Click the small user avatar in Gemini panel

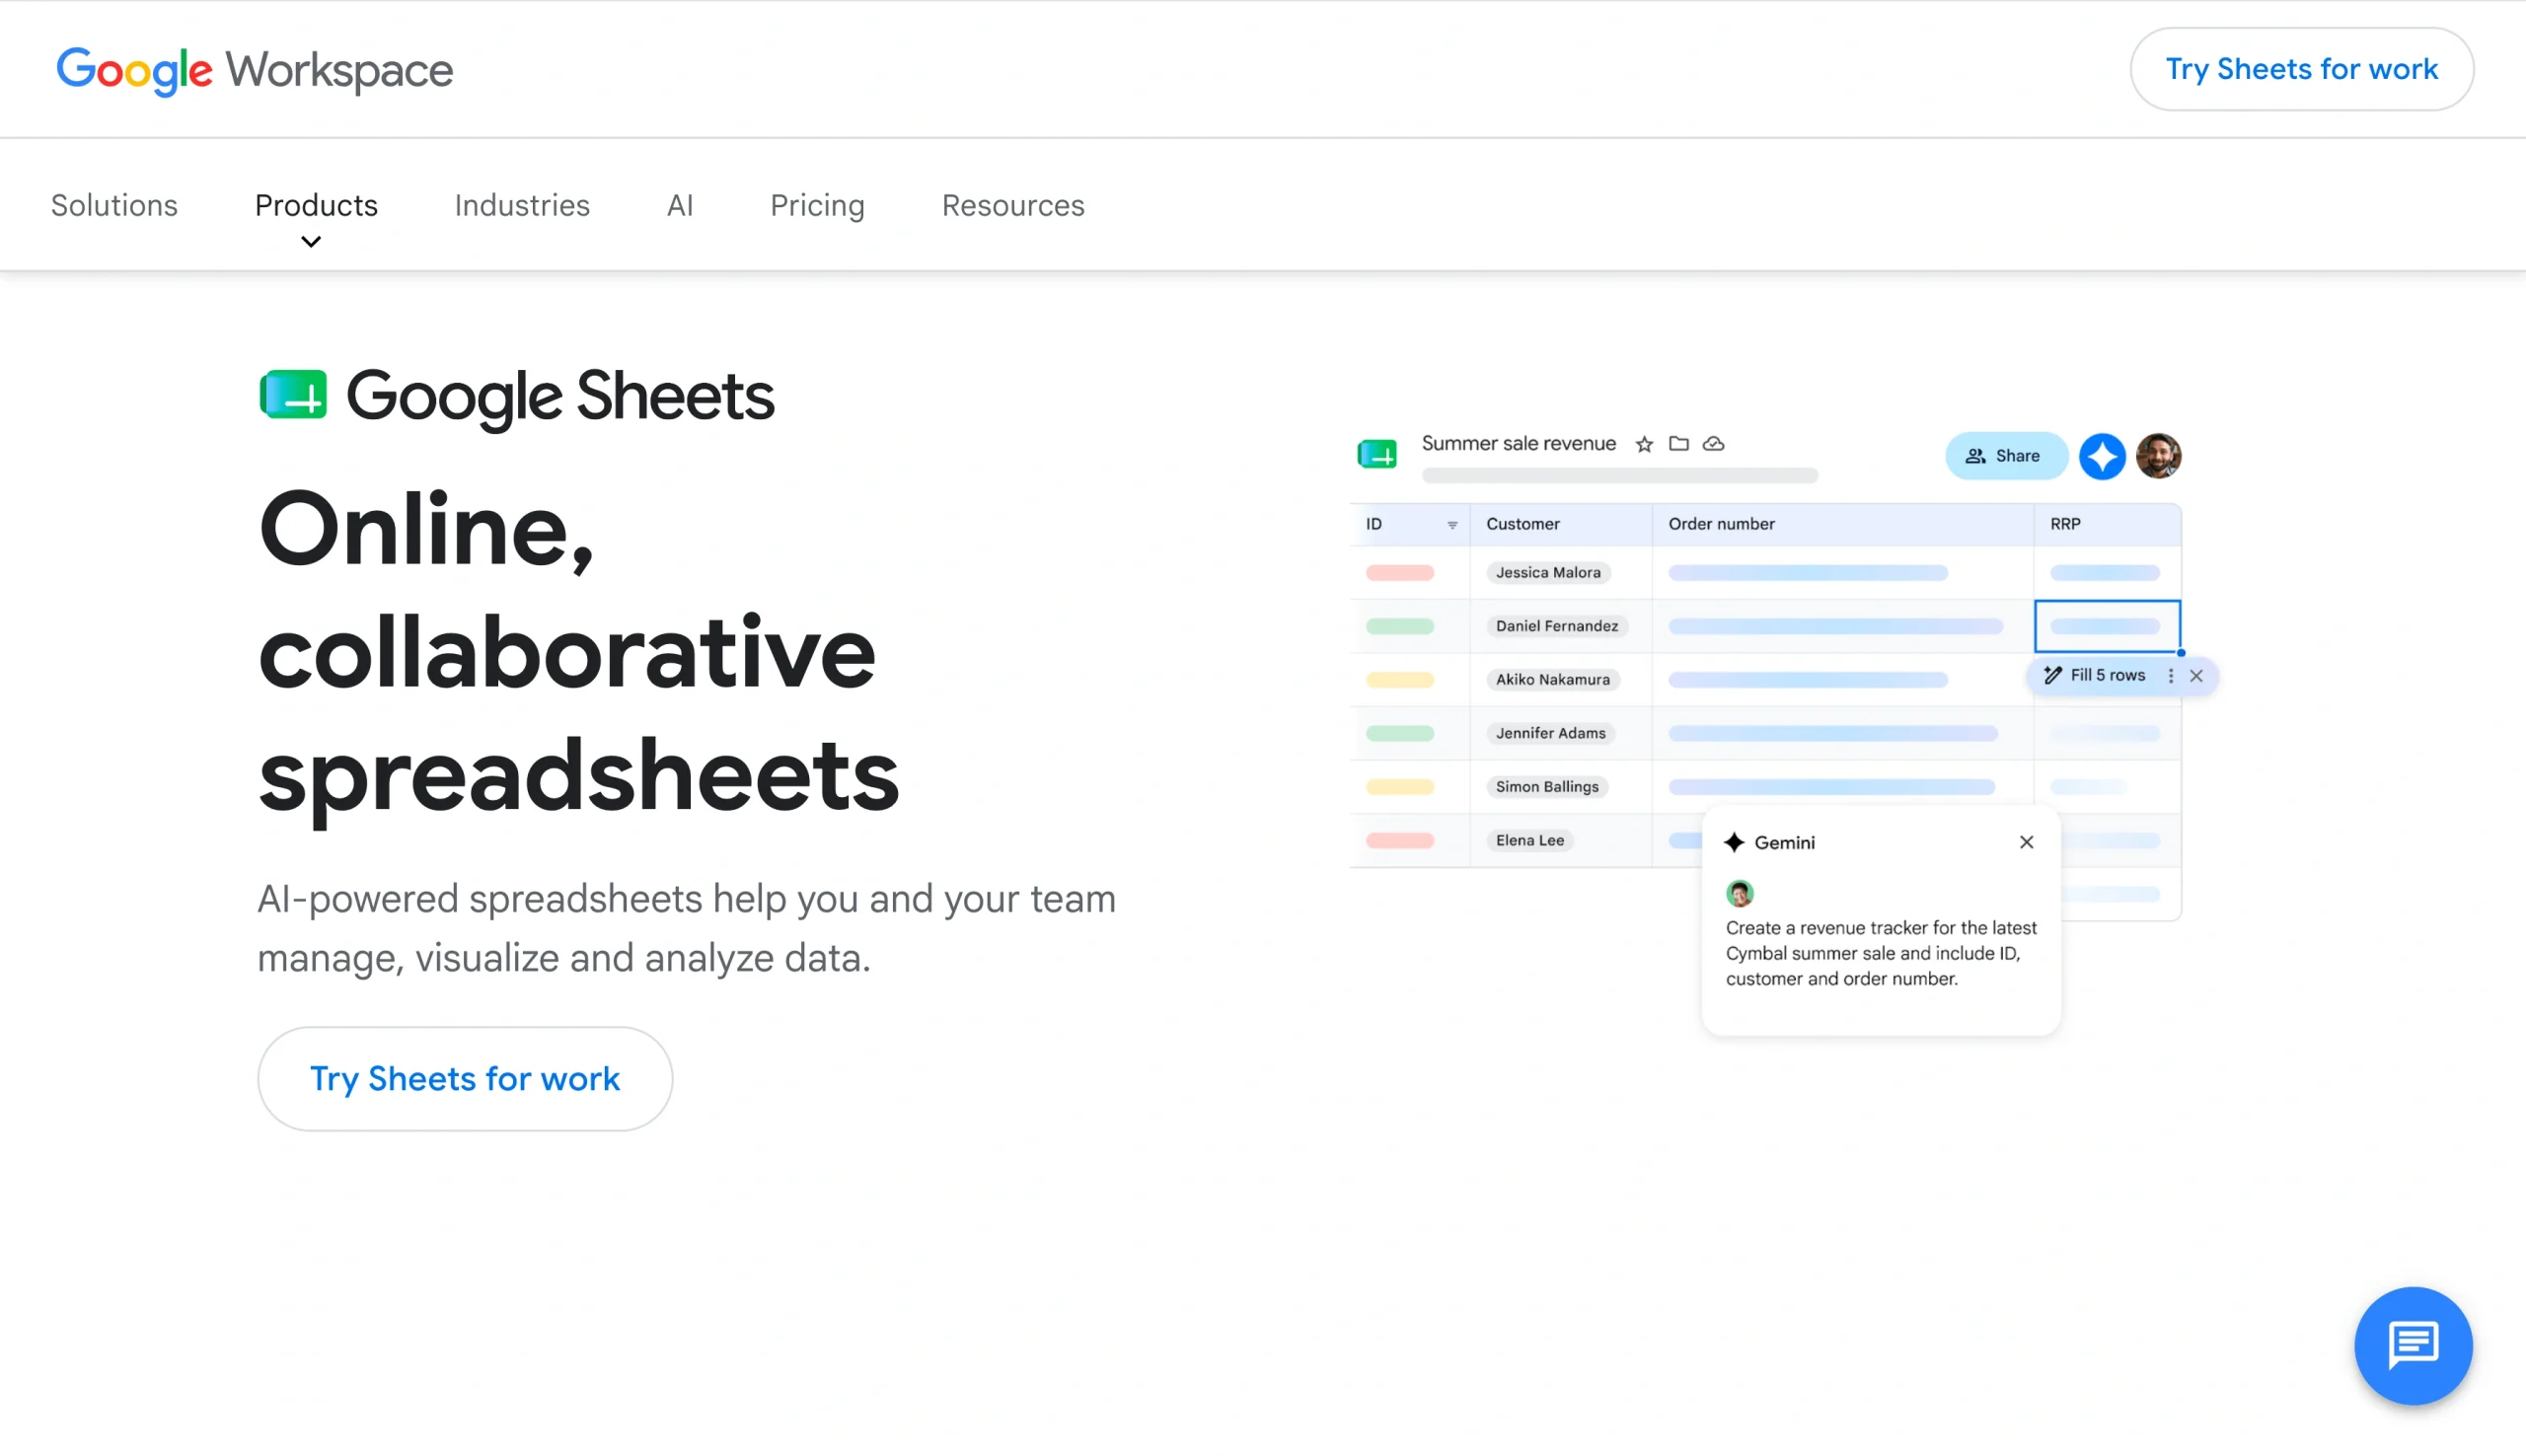[1740, 893]
